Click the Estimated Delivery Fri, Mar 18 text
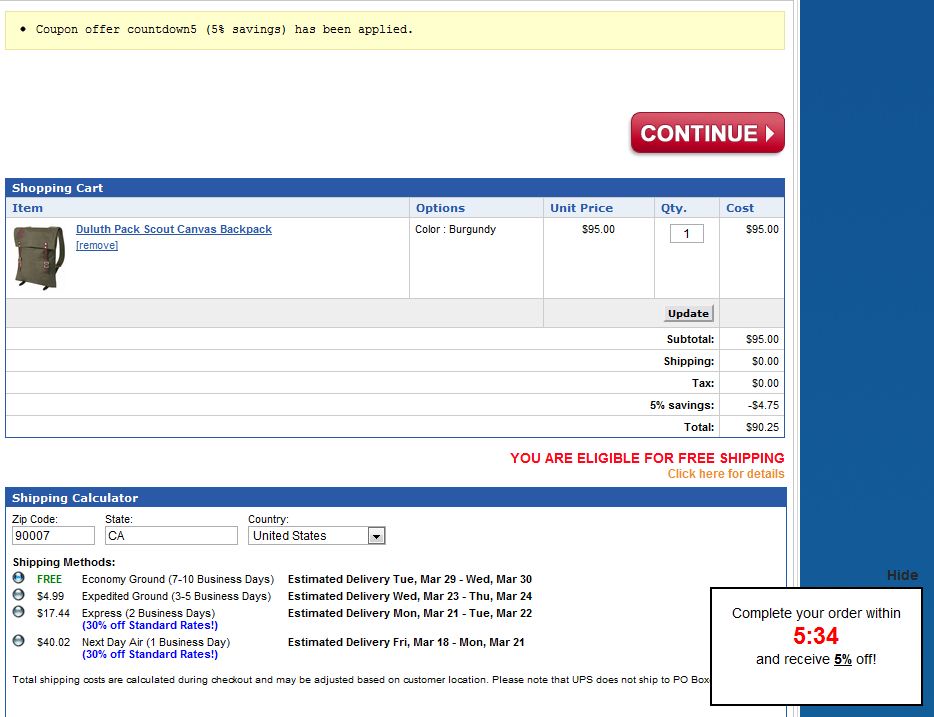The width and height of the screenshot is (934, 717). (x=406, y=643)
